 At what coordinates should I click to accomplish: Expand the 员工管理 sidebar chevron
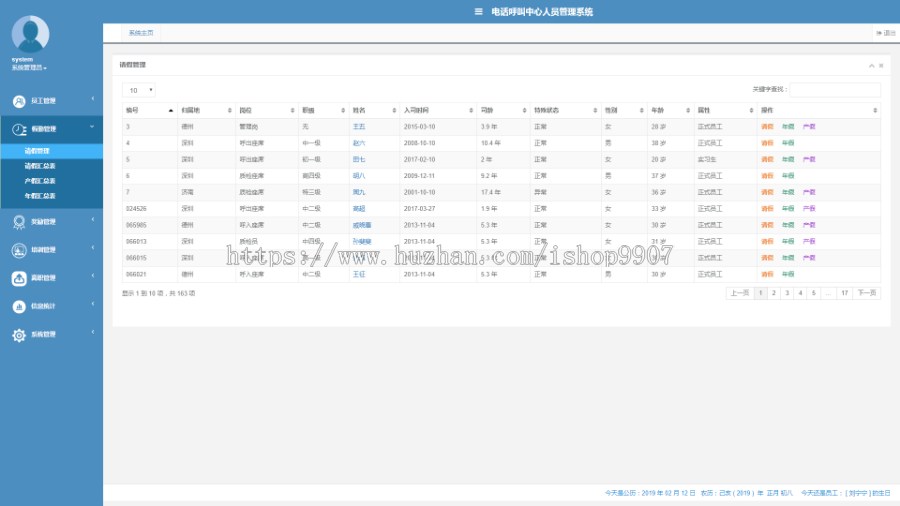[92, 99]
